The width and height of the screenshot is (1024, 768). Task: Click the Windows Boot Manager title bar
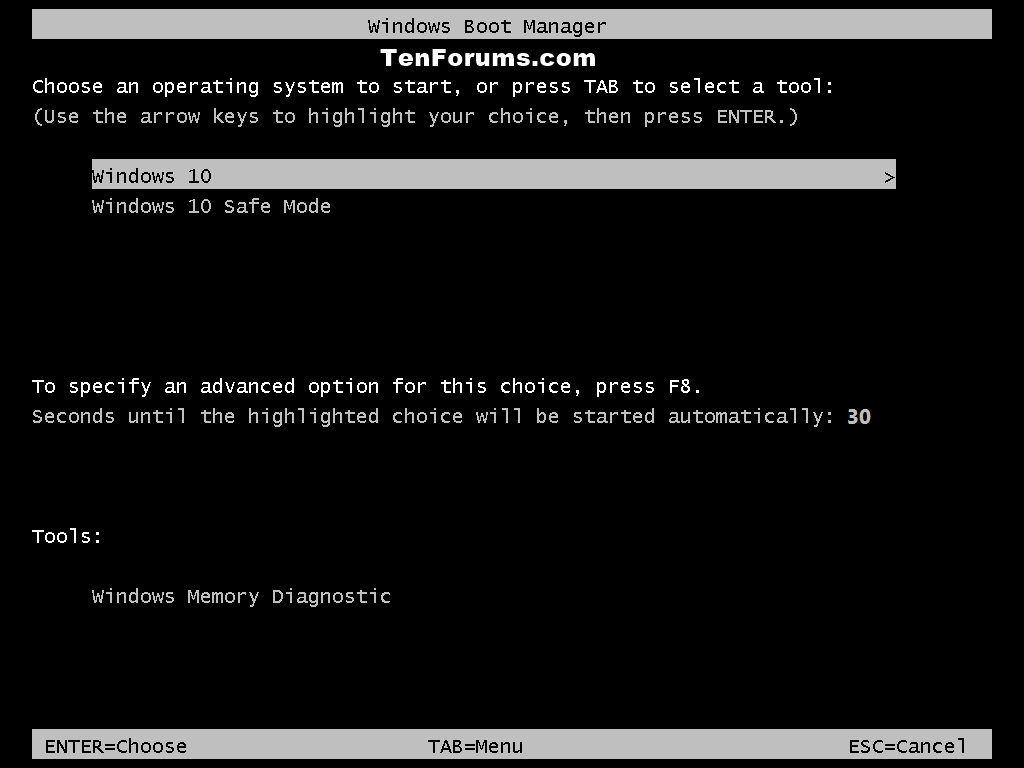coord(511,25)
